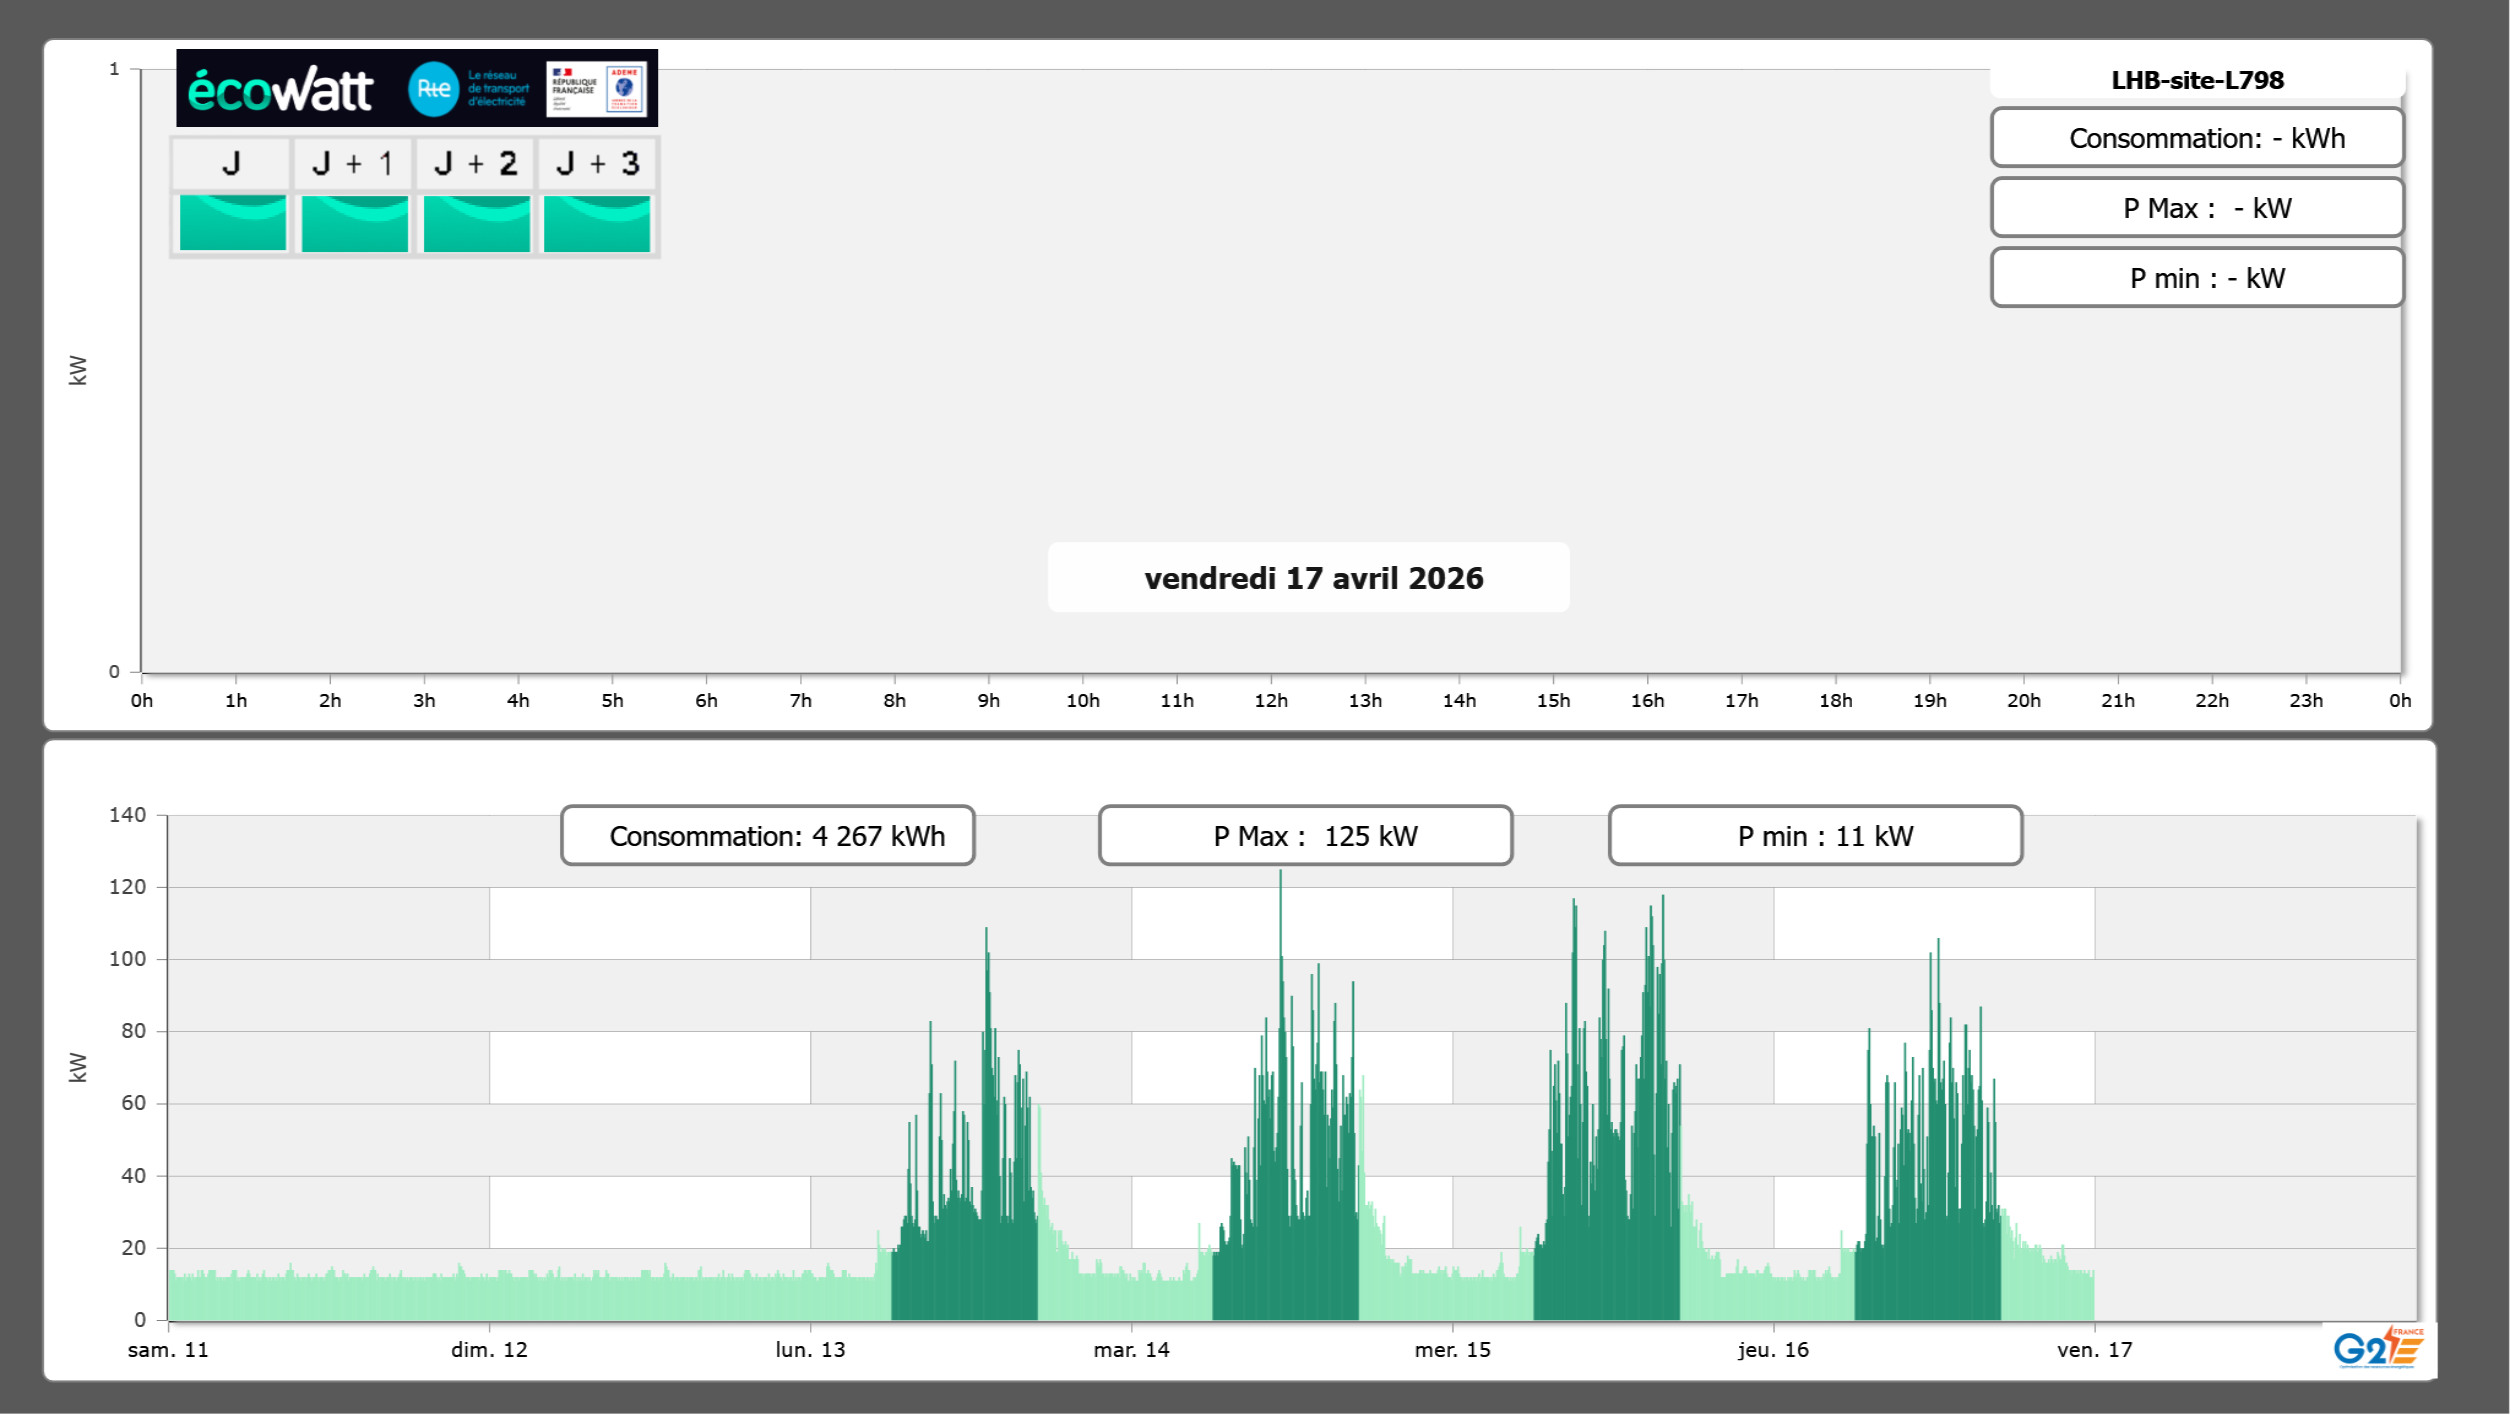Select the J day tab
The image size is (2511, 1415).
[231, 164]
